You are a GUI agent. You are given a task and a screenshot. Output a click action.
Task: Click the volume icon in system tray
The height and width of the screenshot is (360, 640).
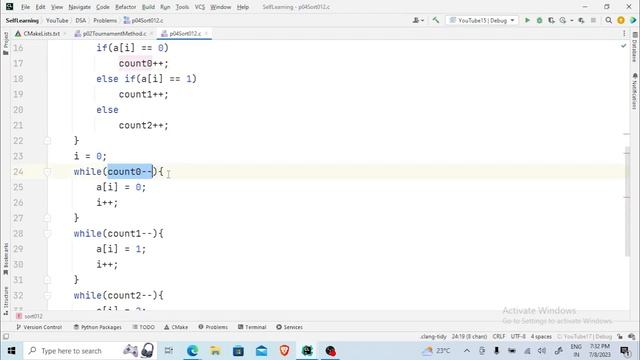542,351
